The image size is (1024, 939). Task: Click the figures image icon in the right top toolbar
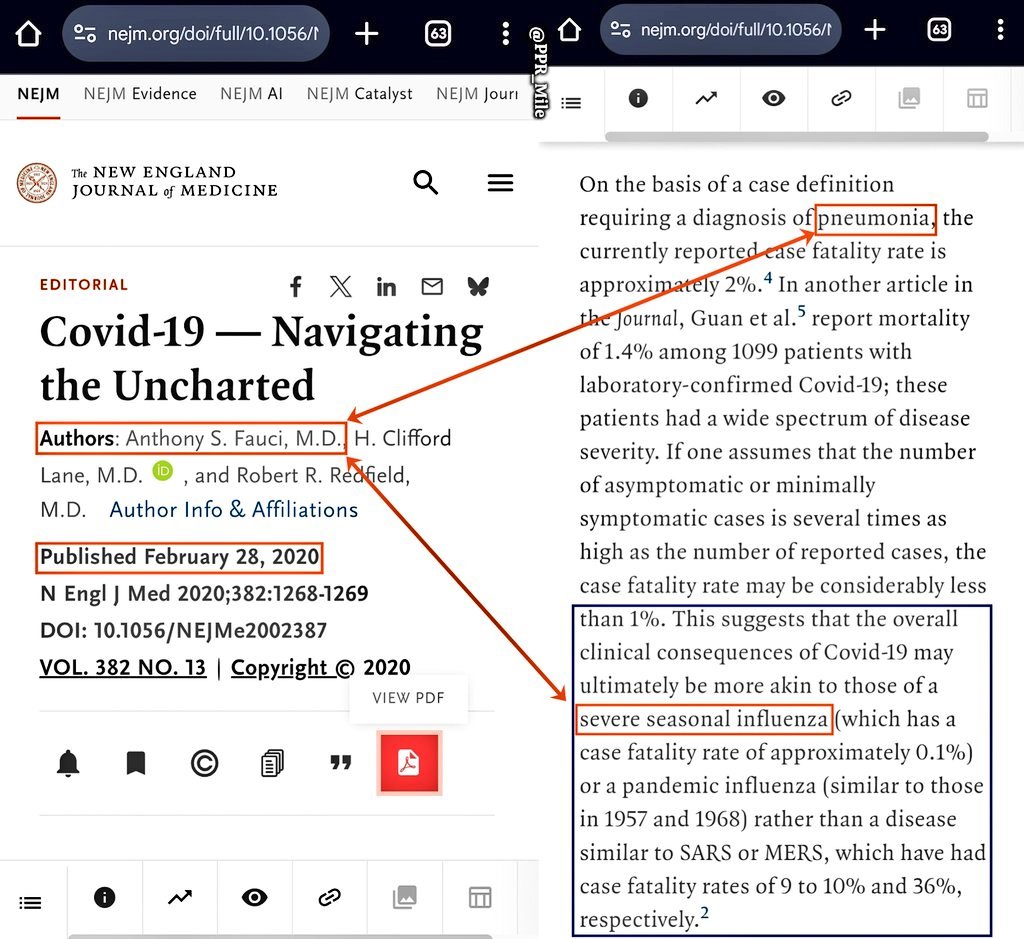coord(909,98)
